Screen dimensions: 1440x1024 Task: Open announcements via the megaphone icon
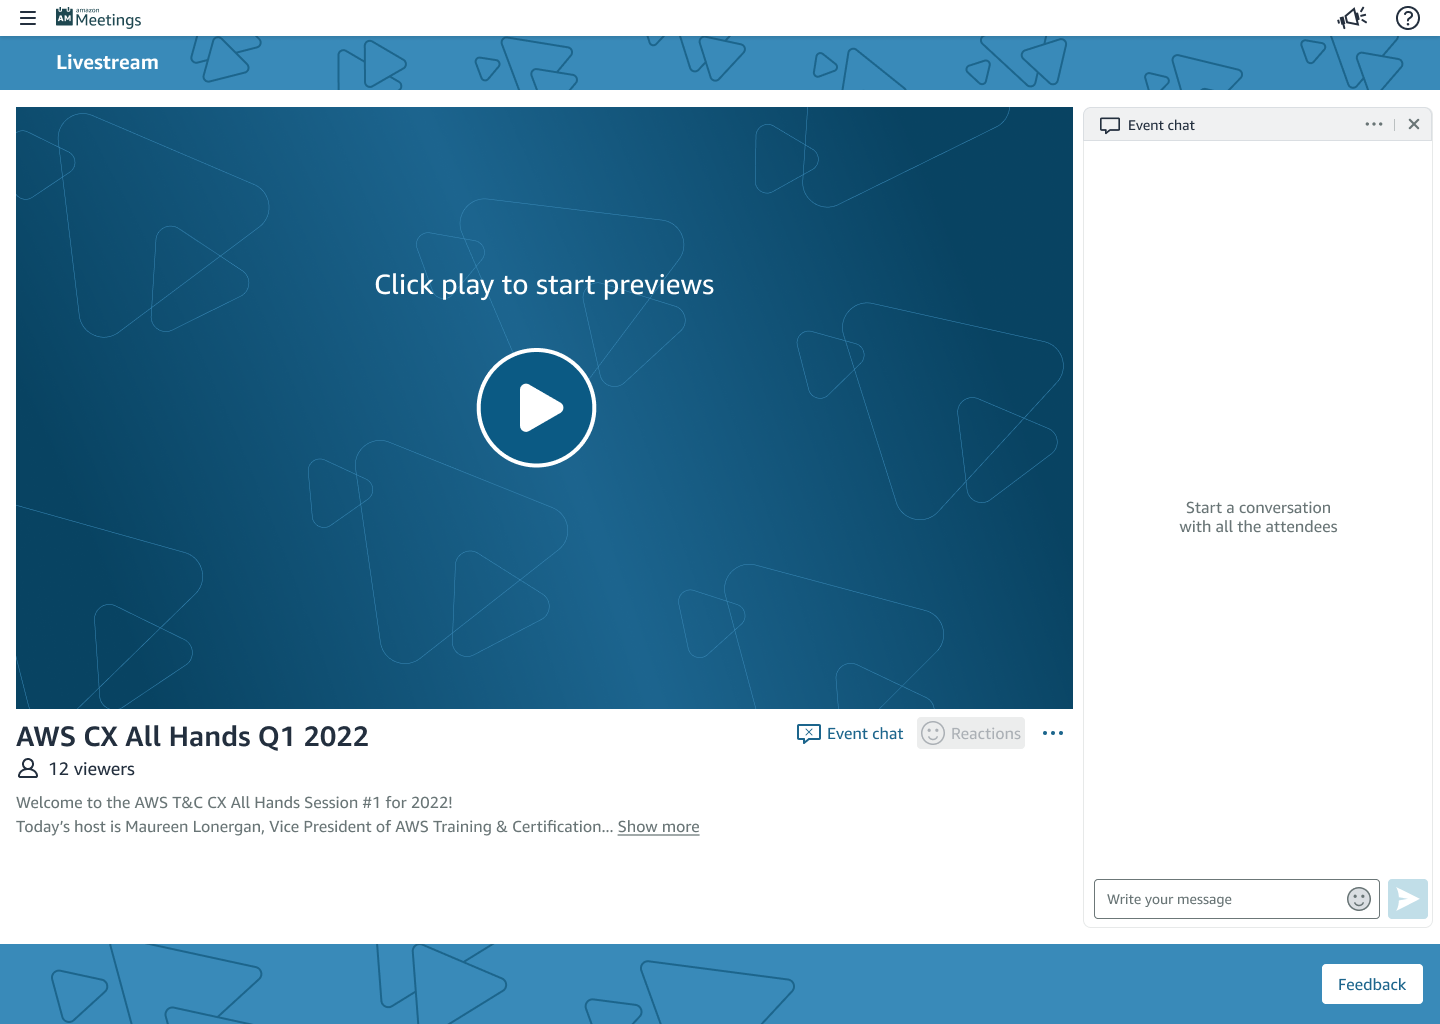[x=1352, y=17]
